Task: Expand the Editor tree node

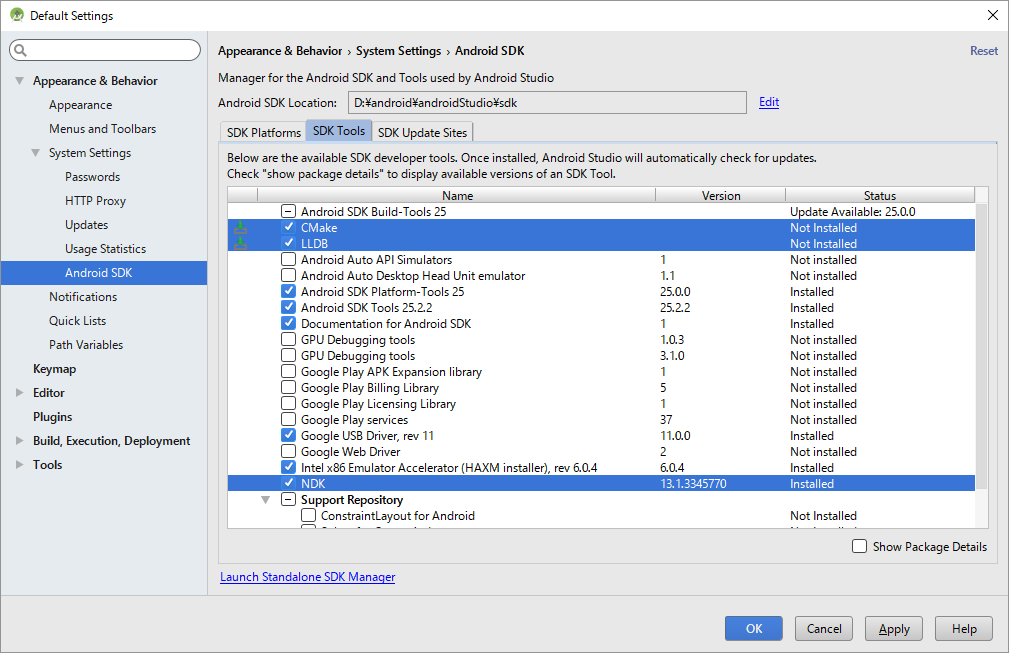Action: coord(19,392)
